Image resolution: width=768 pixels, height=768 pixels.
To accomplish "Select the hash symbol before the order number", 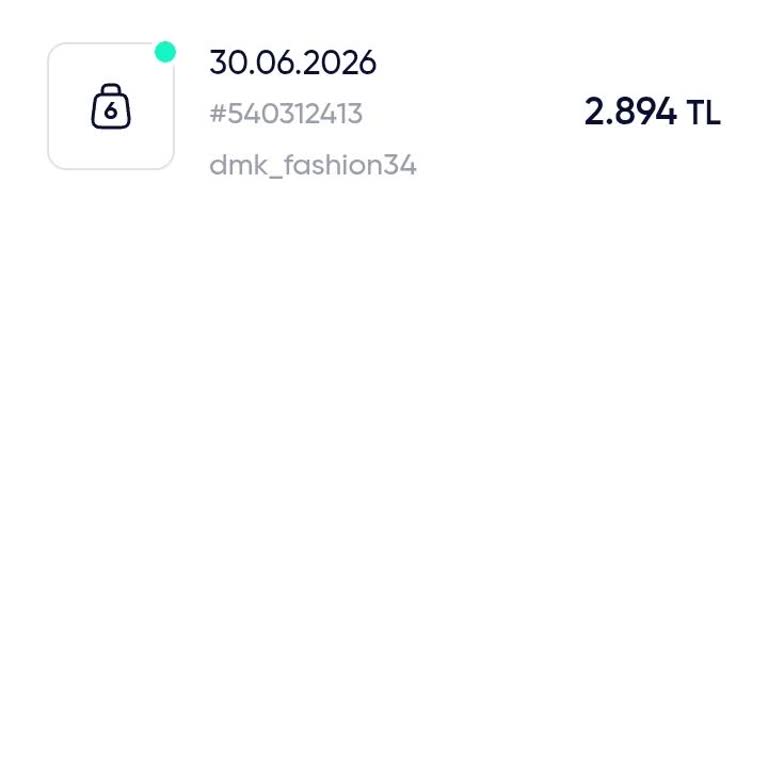I will [x=217, y=114].
